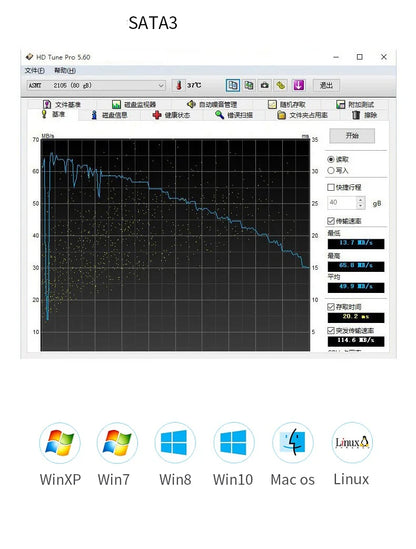
Task: Click the copy screenshot to clipboard icon
Action: 249,85
